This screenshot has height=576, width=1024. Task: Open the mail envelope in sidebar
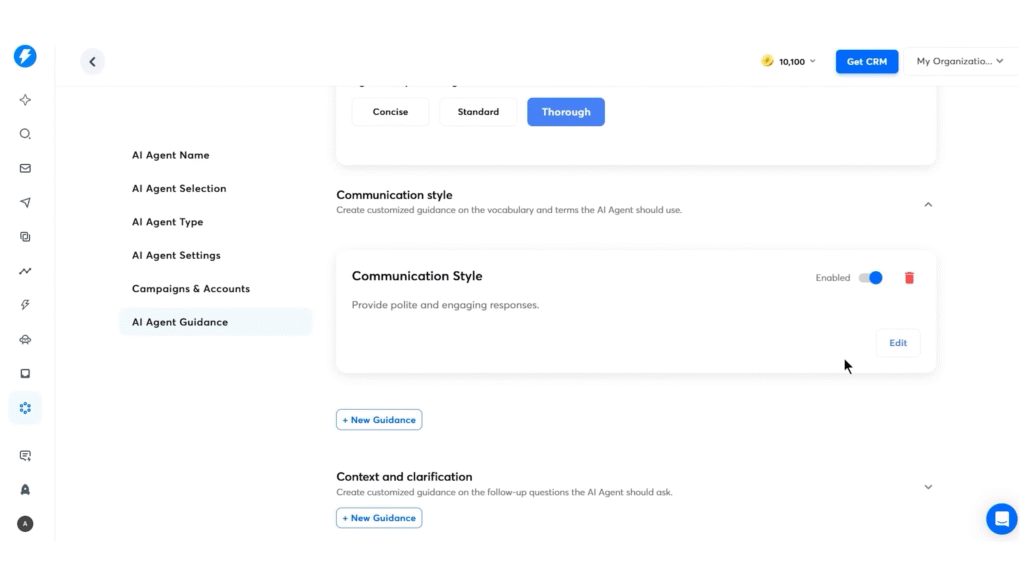[x=25, y=168]
